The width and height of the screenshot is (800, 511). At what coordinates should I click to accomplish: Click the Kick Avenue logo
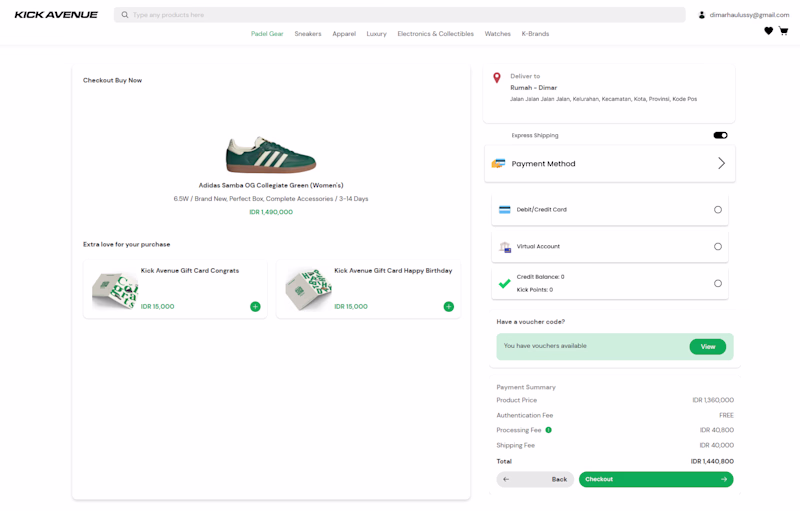56,15
